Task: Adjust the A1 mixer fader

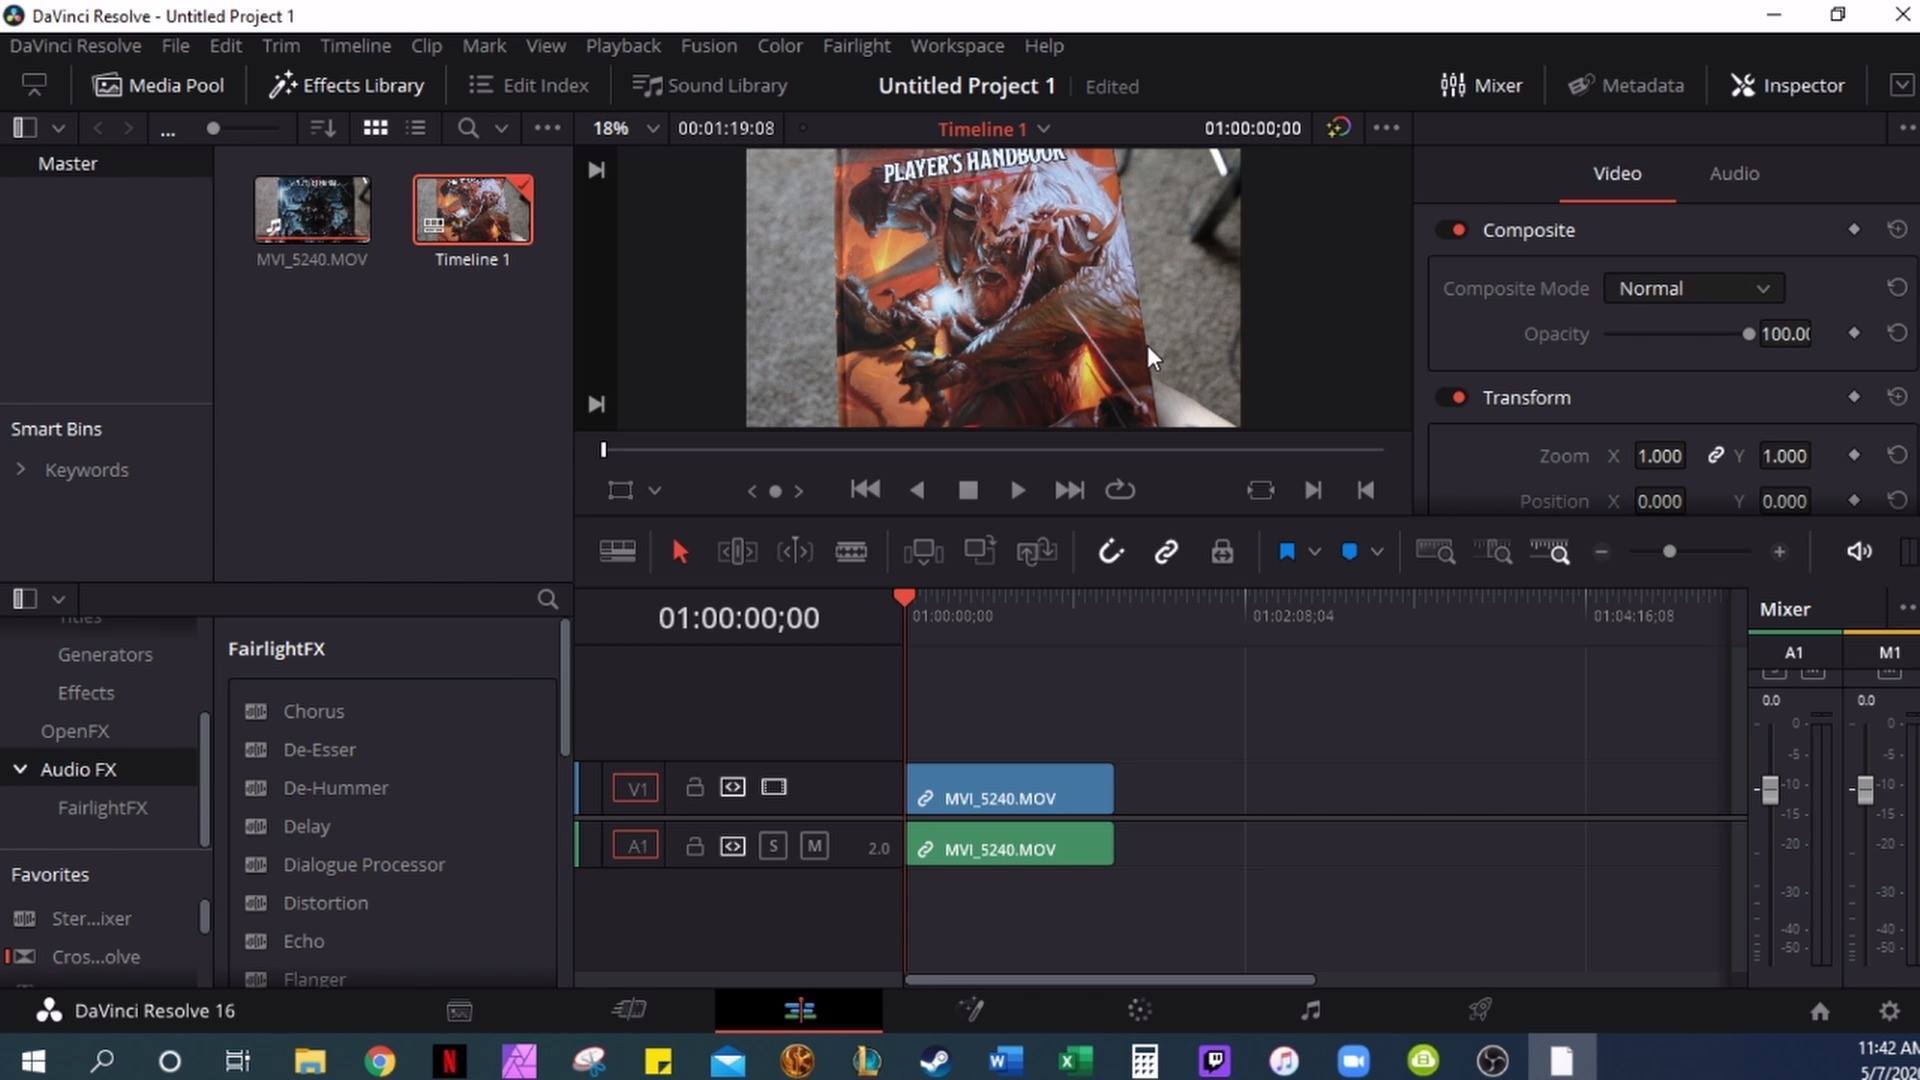Action: pyautogui.click(x=1770, y=790)
